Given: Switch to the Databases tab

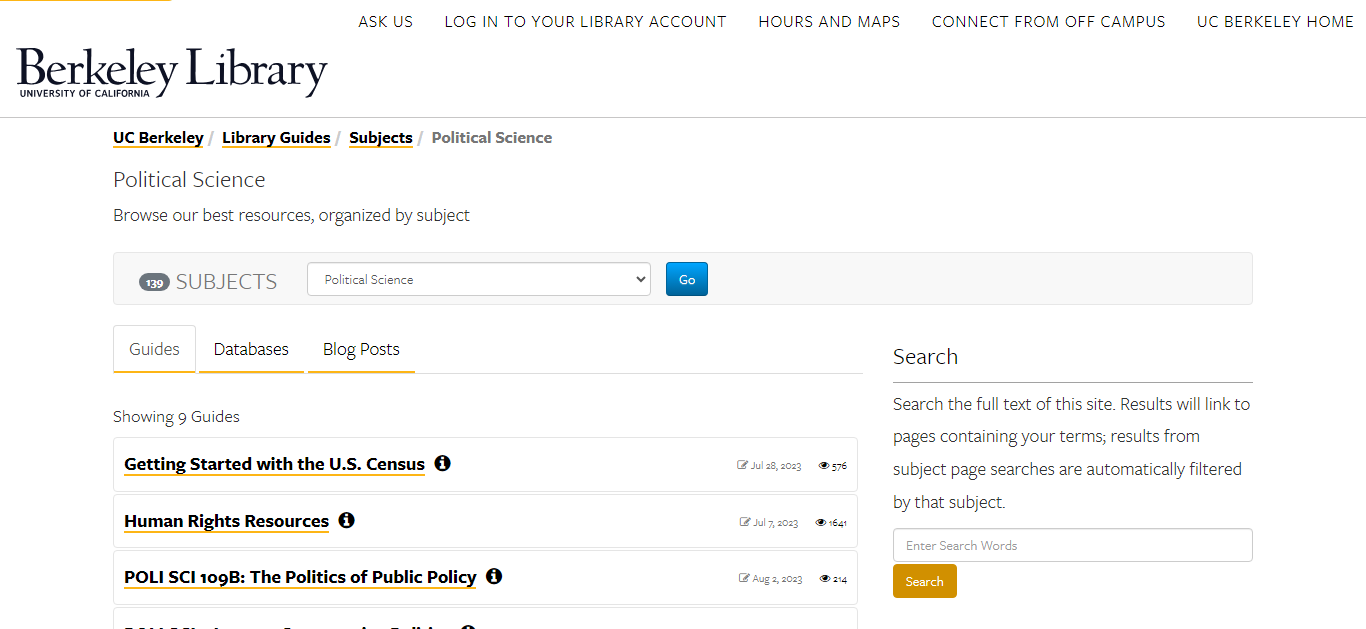Looking at the screenshot, I should pos(251,349).
